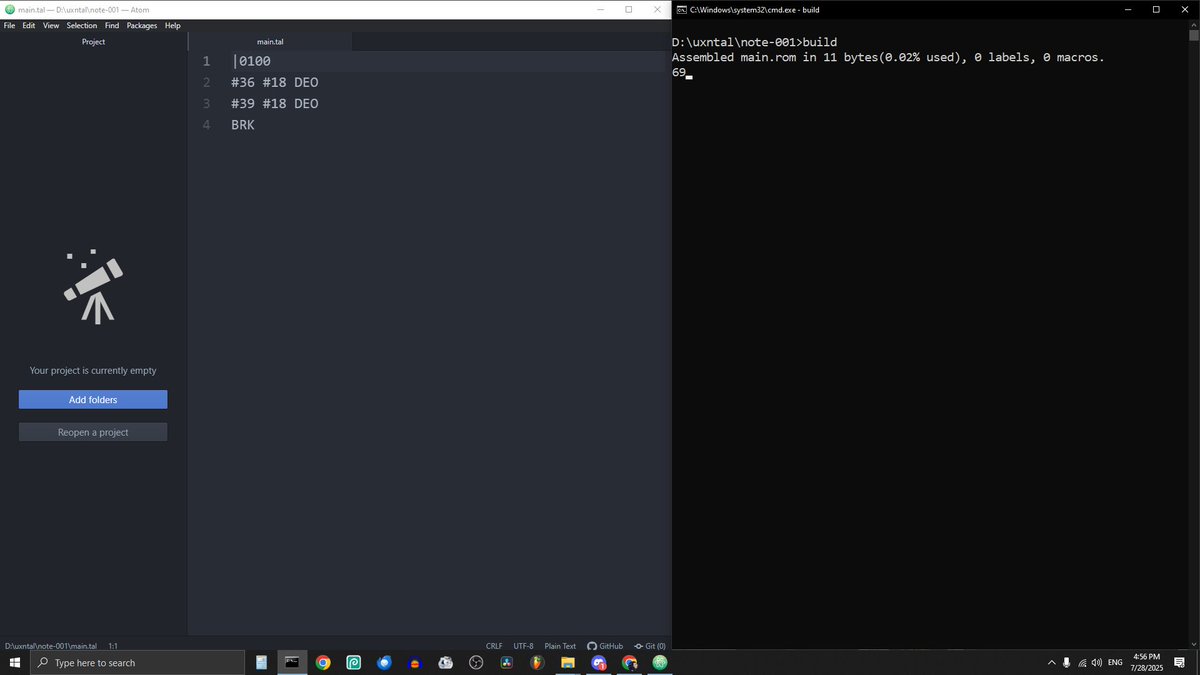This screenshot has width=1200, height=675.
Task: Open the Edit menu in Atom
Action: (x=27, y=25)
